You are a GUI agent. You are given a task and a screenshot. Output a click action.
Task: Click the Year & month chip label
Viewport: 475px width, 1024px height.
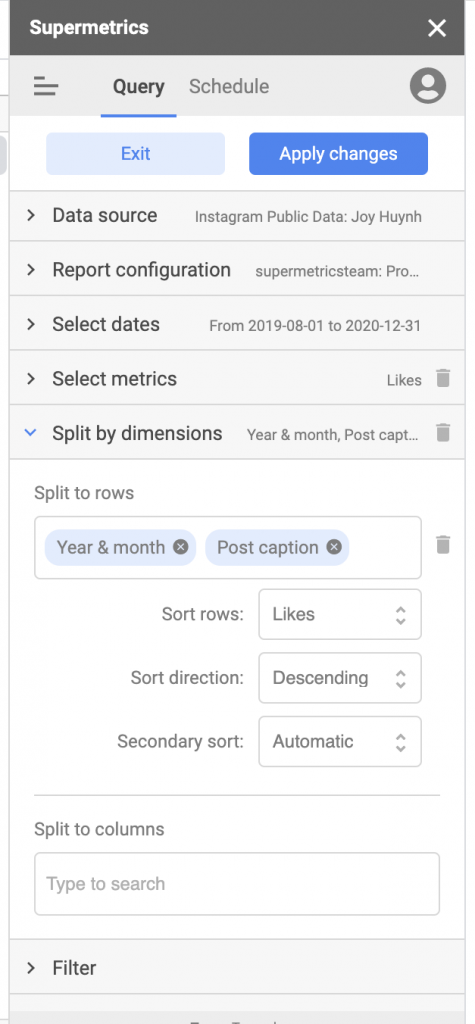[110, 547]
